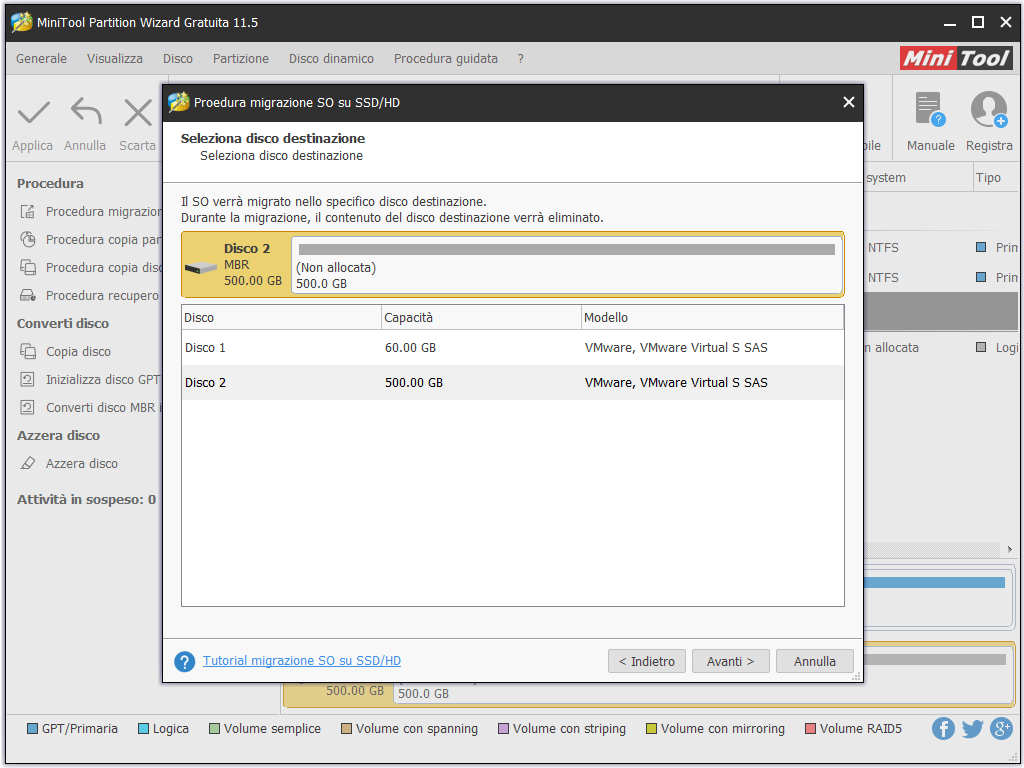The height and width of the screenshot is (768, 1024).
Task: Click the Azzera disco eraser icon
Action: coord(28,464)
